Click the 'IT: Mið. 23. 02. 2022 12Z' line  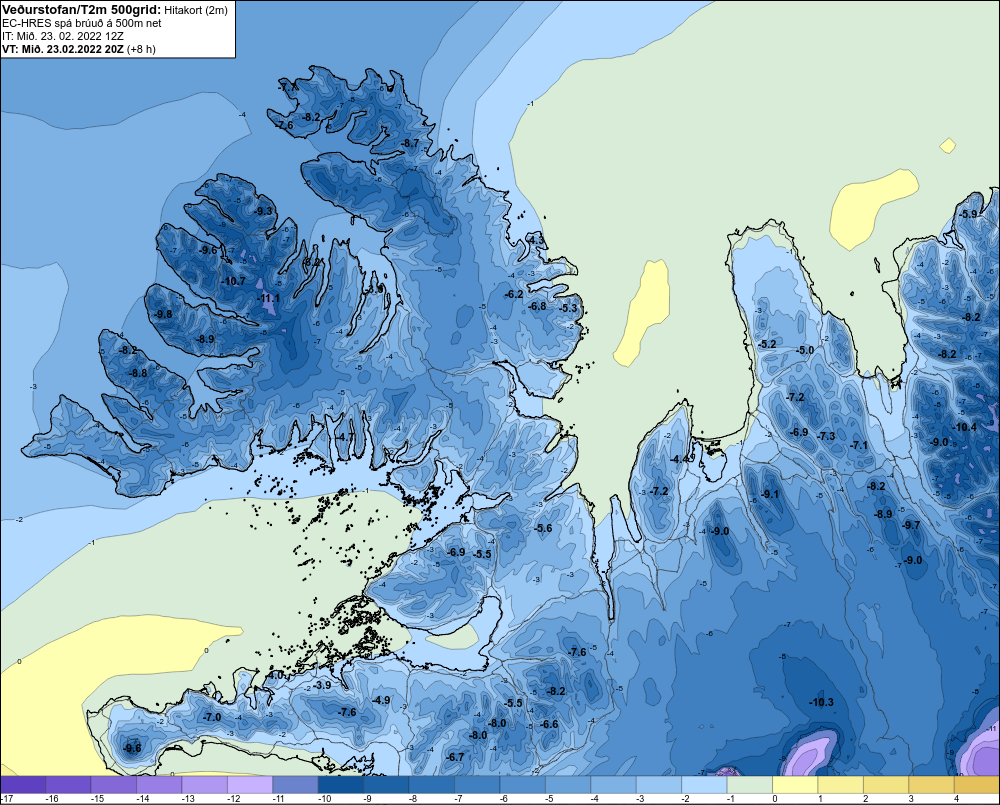(x=63, y=36)
